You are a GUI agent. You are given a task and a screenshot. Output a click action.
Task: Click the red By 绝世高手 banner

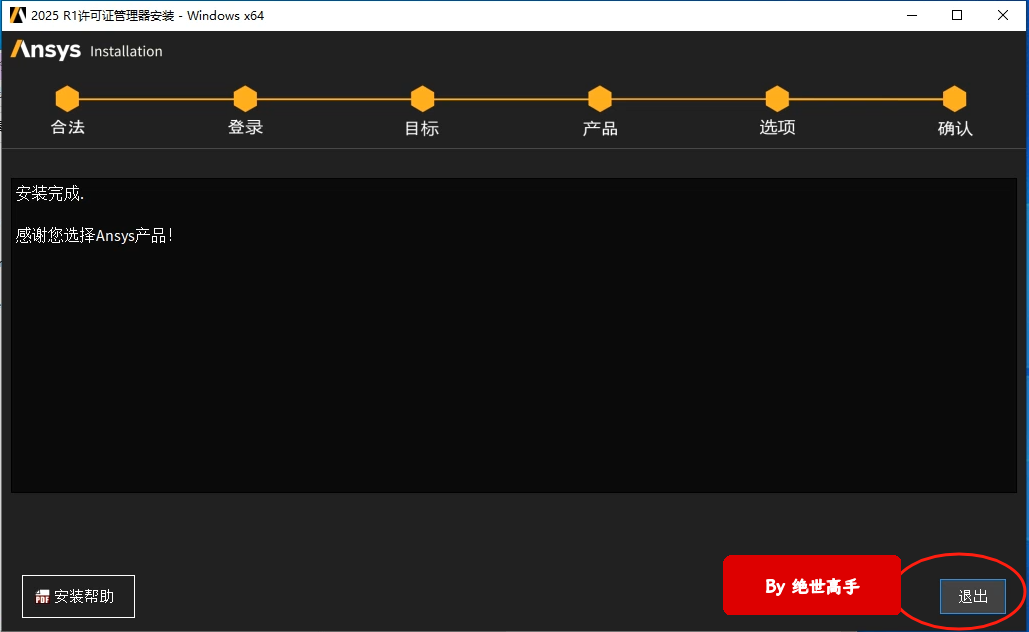point(812,586)
